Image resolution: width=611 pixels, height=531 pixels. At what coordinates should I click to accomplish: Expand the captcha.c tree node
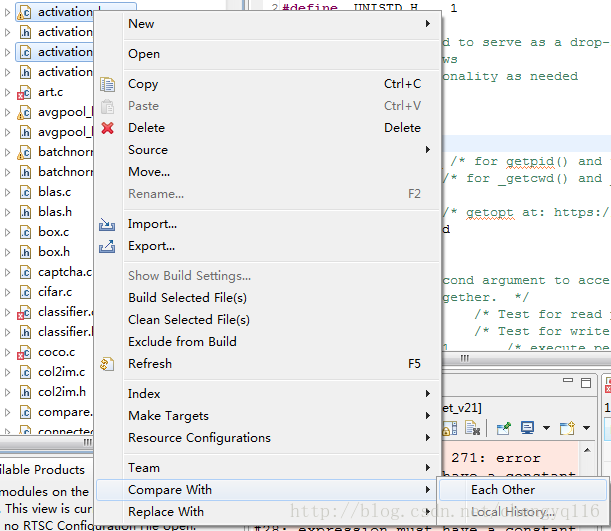click(x=7, y=272)
